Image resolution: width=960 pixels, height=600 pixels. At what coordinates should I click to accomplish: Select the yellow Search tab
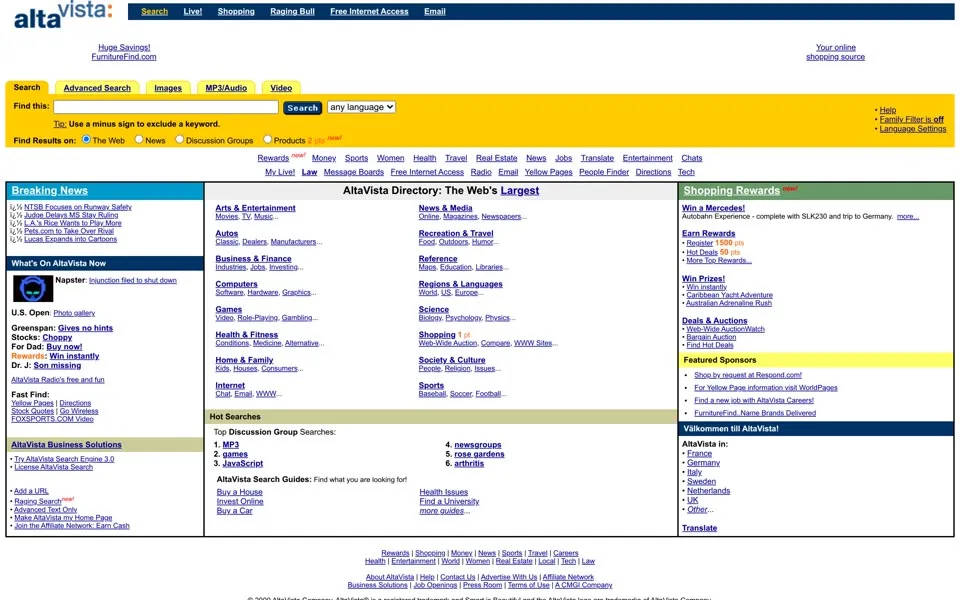click(x=27, y=88)
